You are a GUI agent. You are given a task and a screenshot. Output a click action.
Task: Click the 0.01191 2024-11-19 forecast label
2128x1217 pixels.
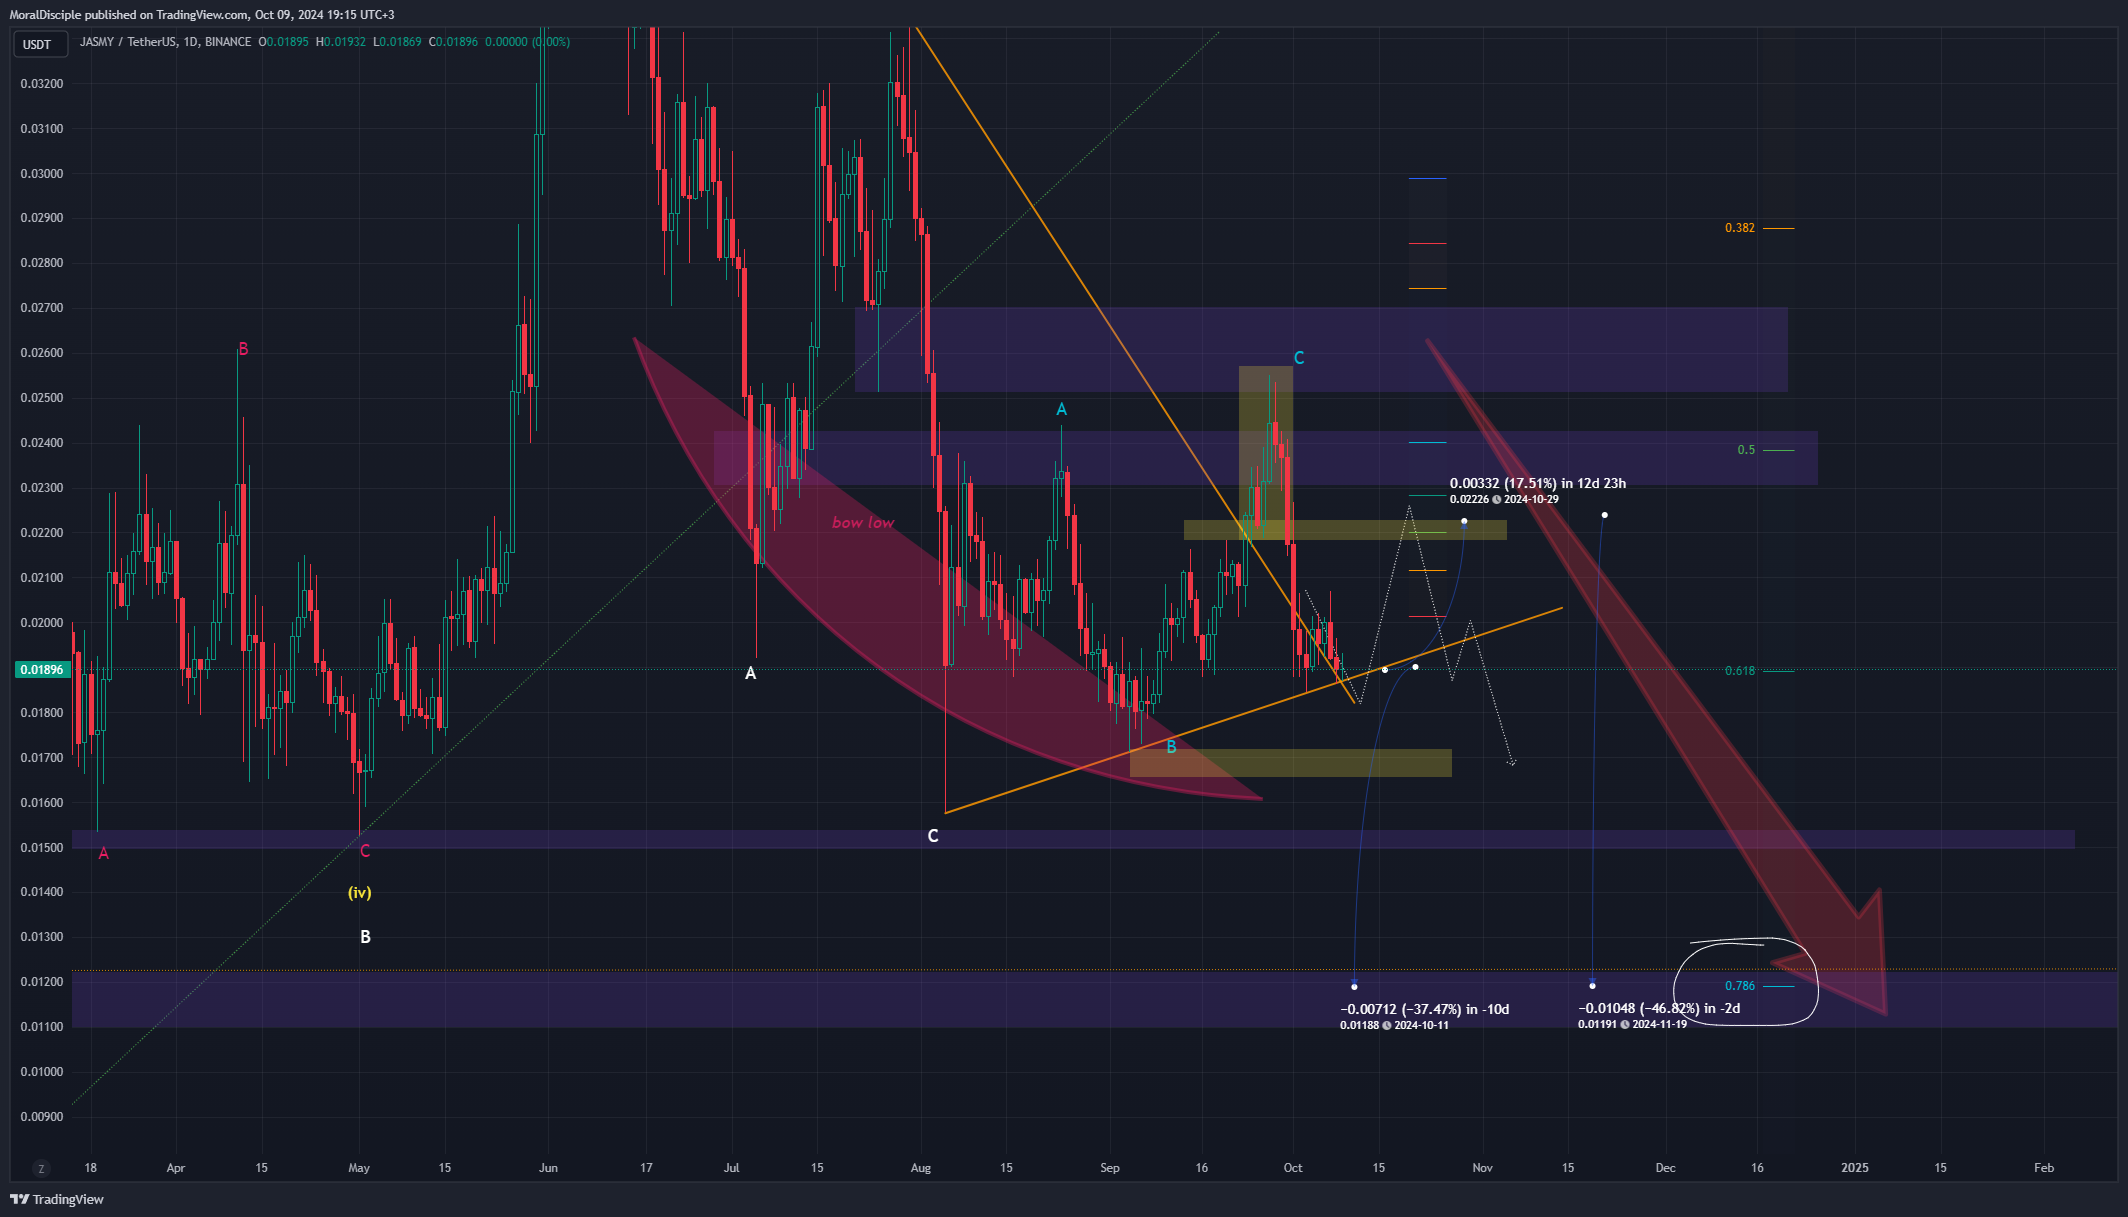(1632, 1024)
